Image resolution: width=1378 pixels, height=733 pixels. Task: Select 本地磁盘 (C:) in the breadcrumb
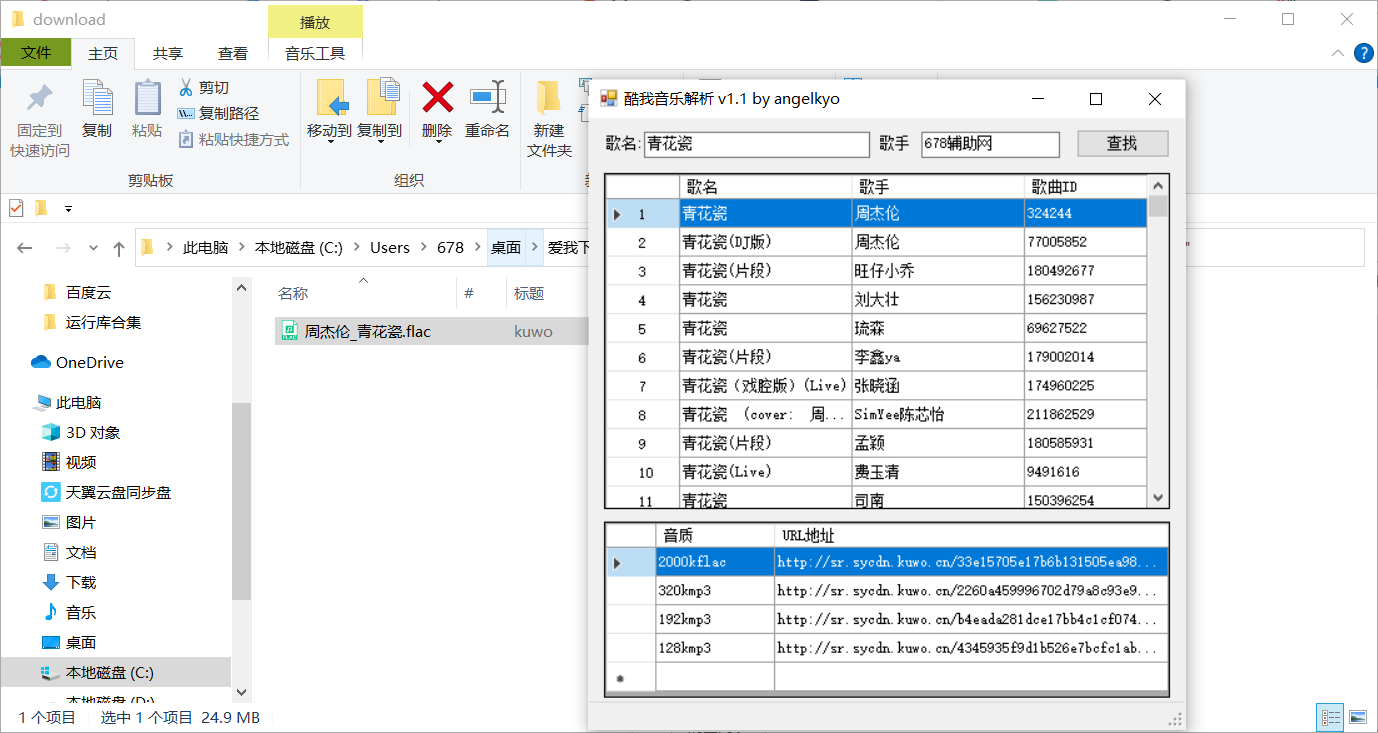point(299,248)
